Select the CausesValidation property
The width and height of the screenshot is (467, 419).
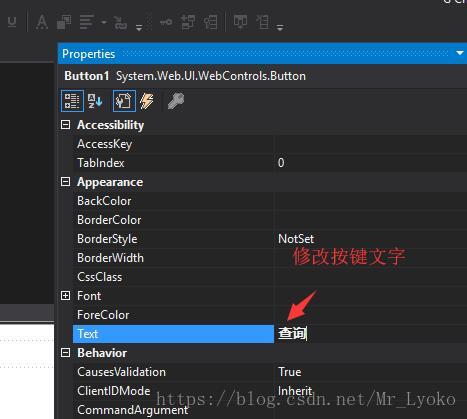point(173,372)
